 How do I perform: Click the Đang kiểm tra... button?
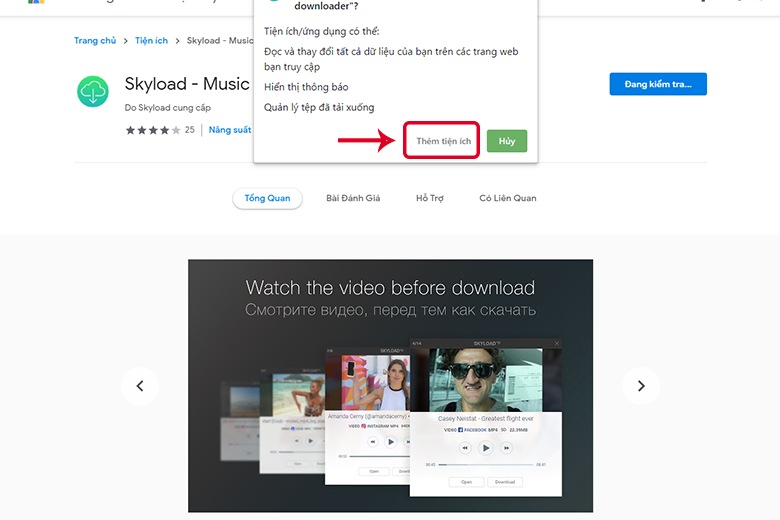click(658, 84)
